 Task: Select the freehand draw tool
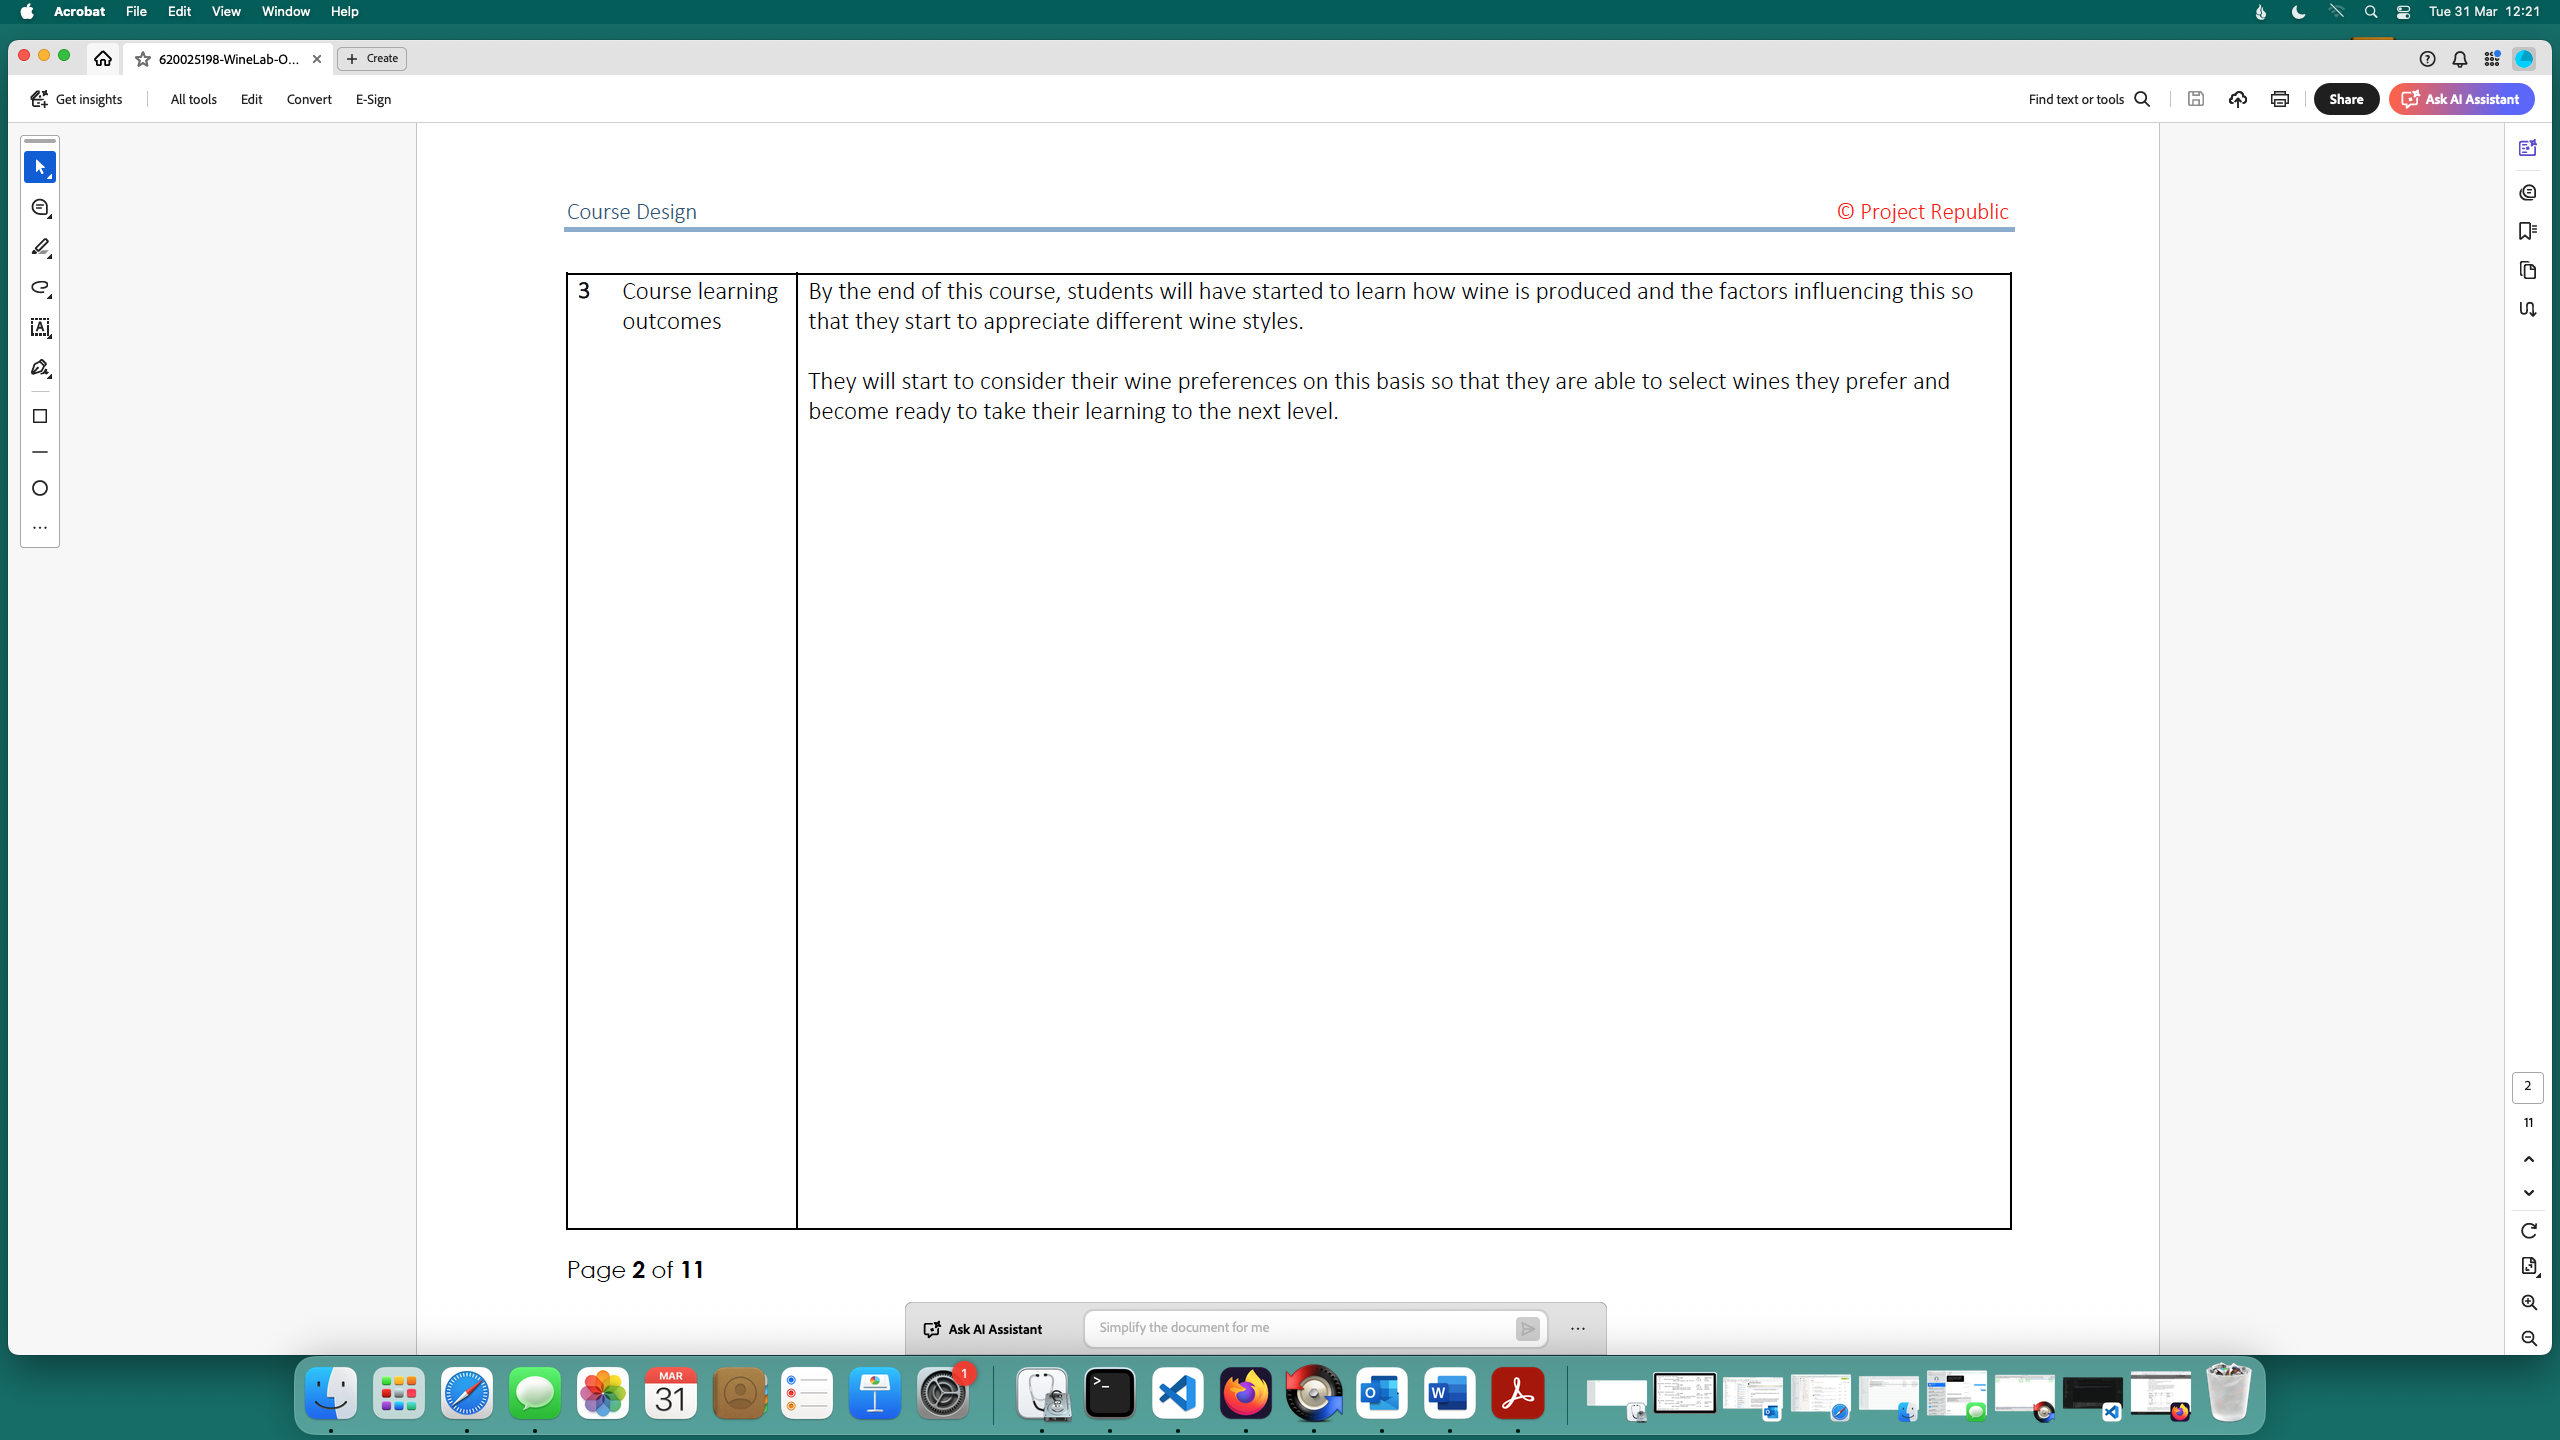click(x=40, y=288)
